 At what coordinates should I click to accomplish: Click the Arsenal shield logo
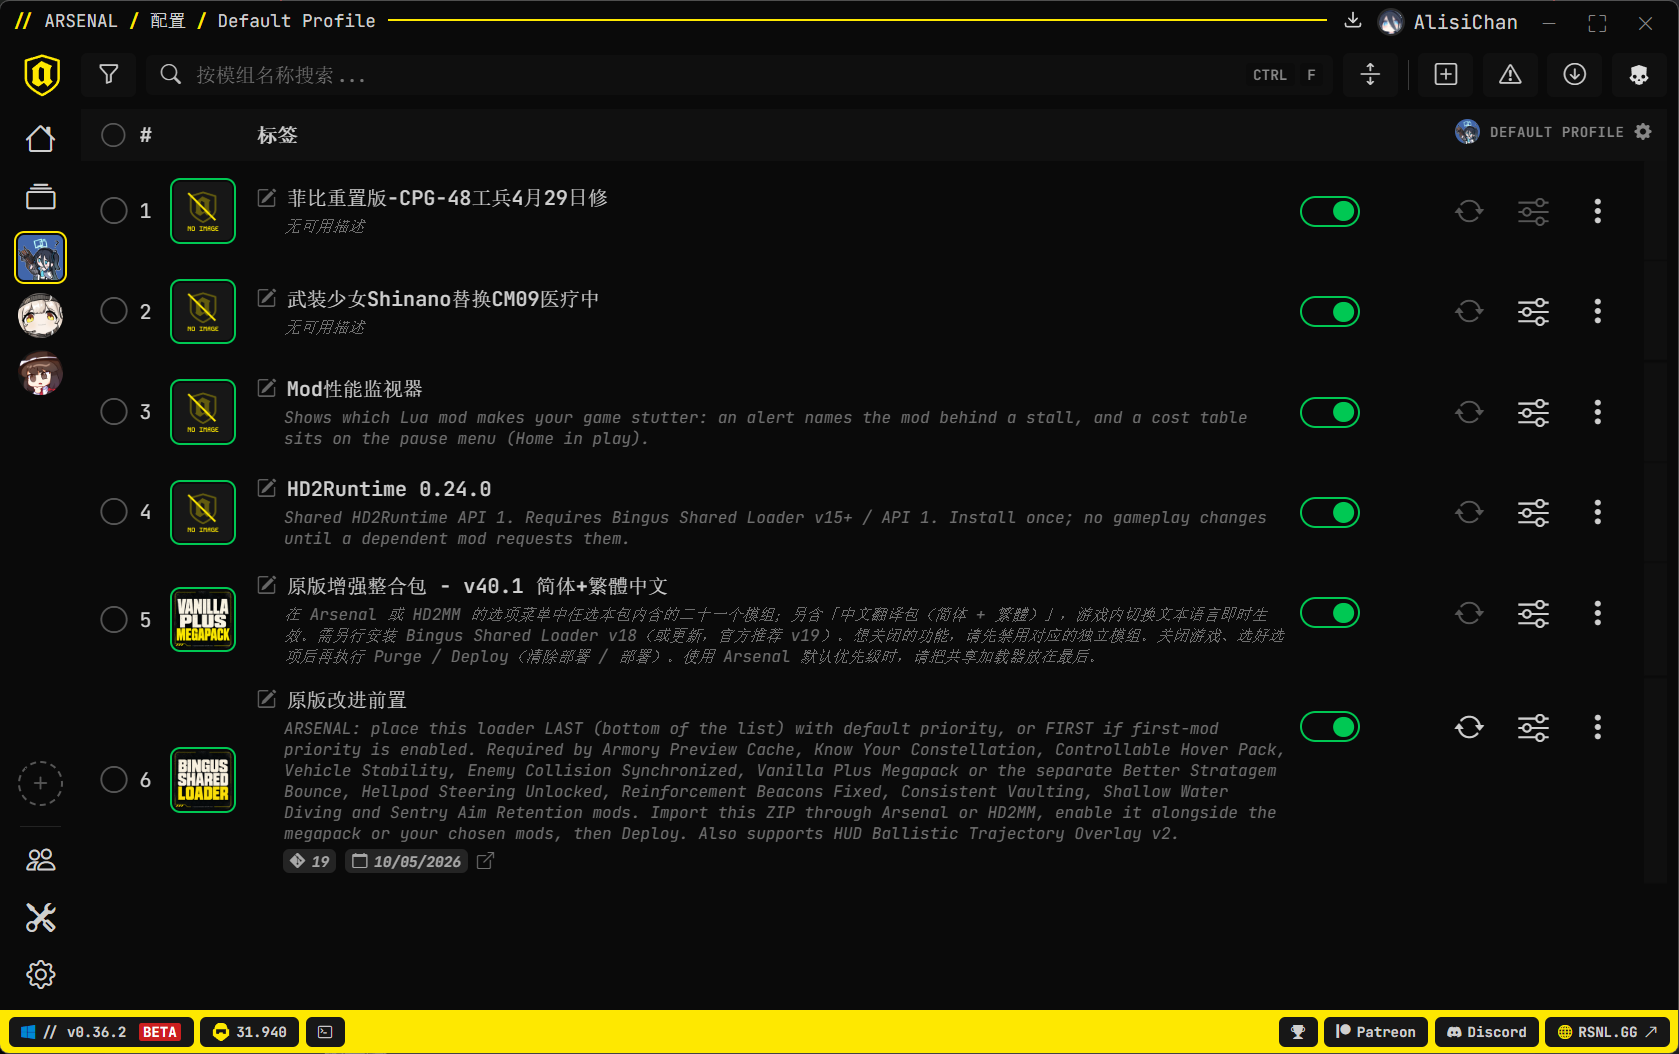(x=42, y=75)
